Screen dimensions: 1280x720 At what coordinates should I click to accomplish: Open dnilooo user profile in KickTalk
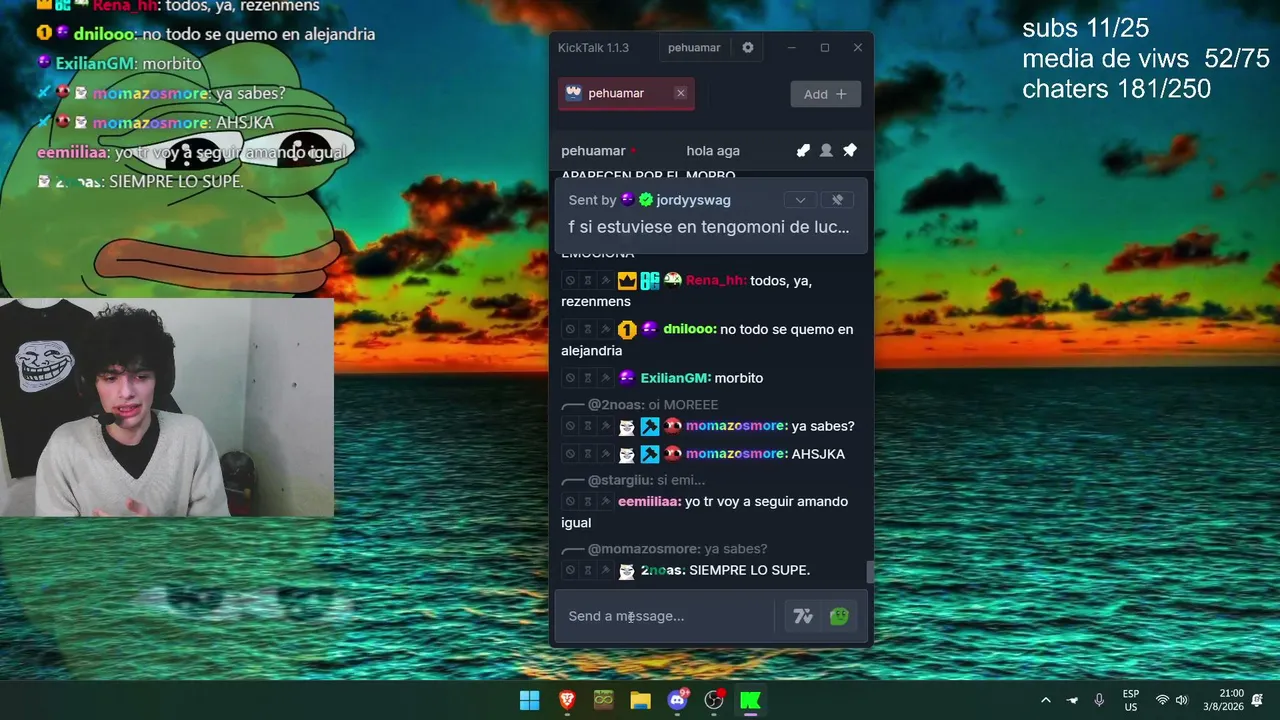(x=689, y=329)
